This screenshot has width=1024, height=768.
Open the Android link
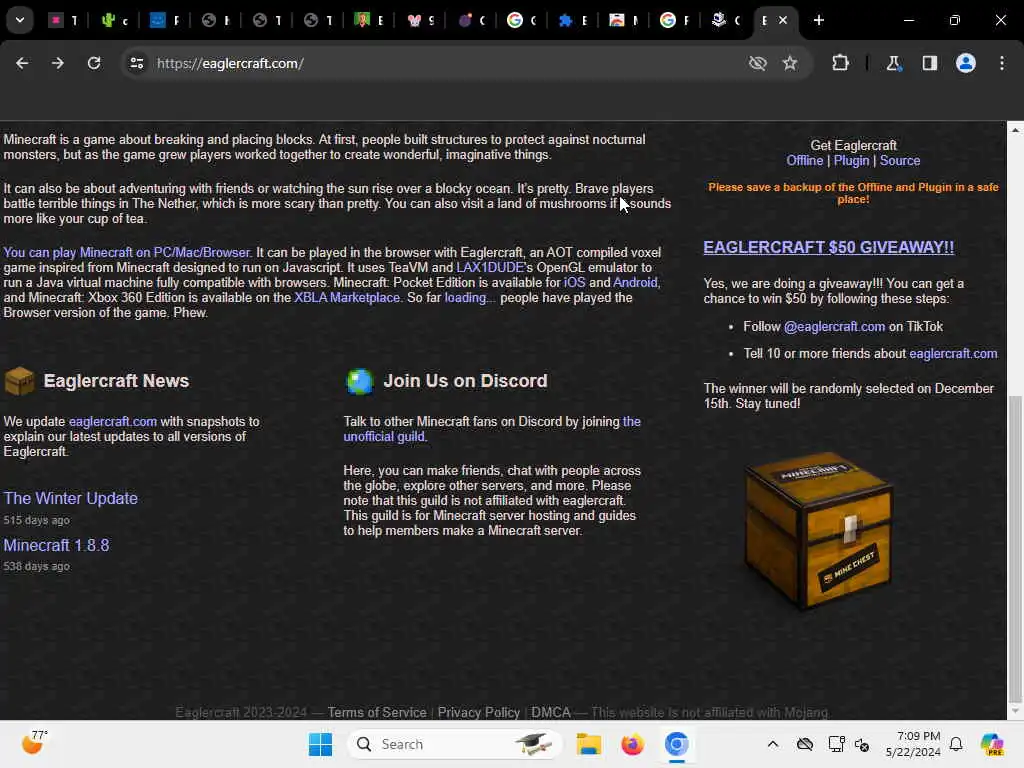pos(635,283)
